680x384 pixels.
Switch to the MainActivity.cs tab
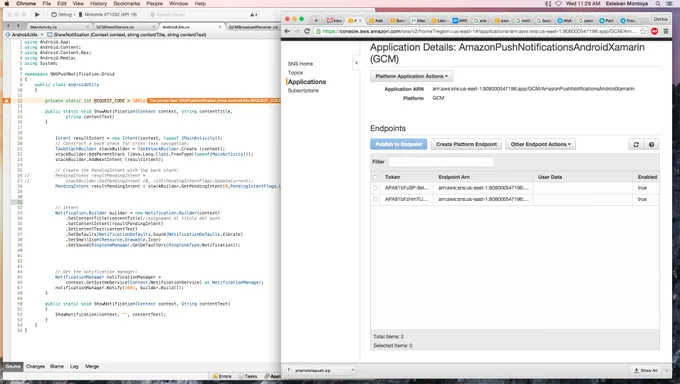(x=43, y=27)
